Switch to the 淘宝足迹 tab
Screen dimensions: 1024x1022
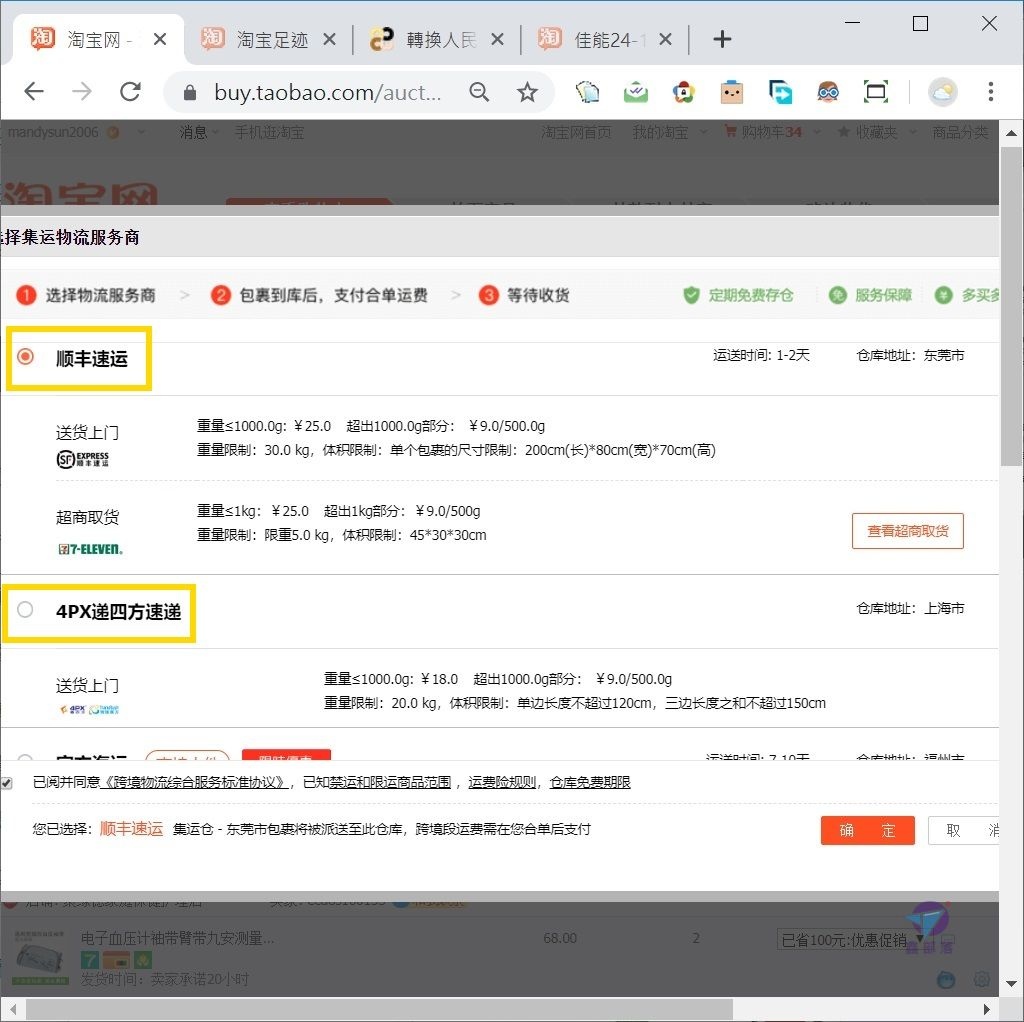click(x=268, y=39)
